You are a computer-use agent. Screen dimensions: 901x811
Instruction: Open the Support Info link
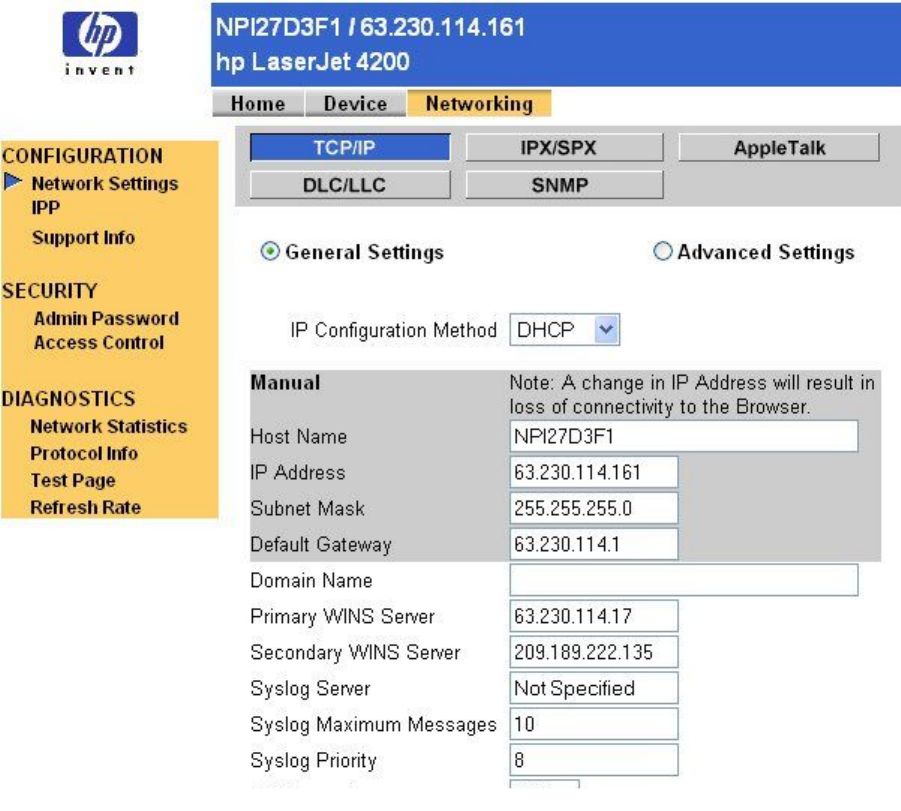point(83,237)
